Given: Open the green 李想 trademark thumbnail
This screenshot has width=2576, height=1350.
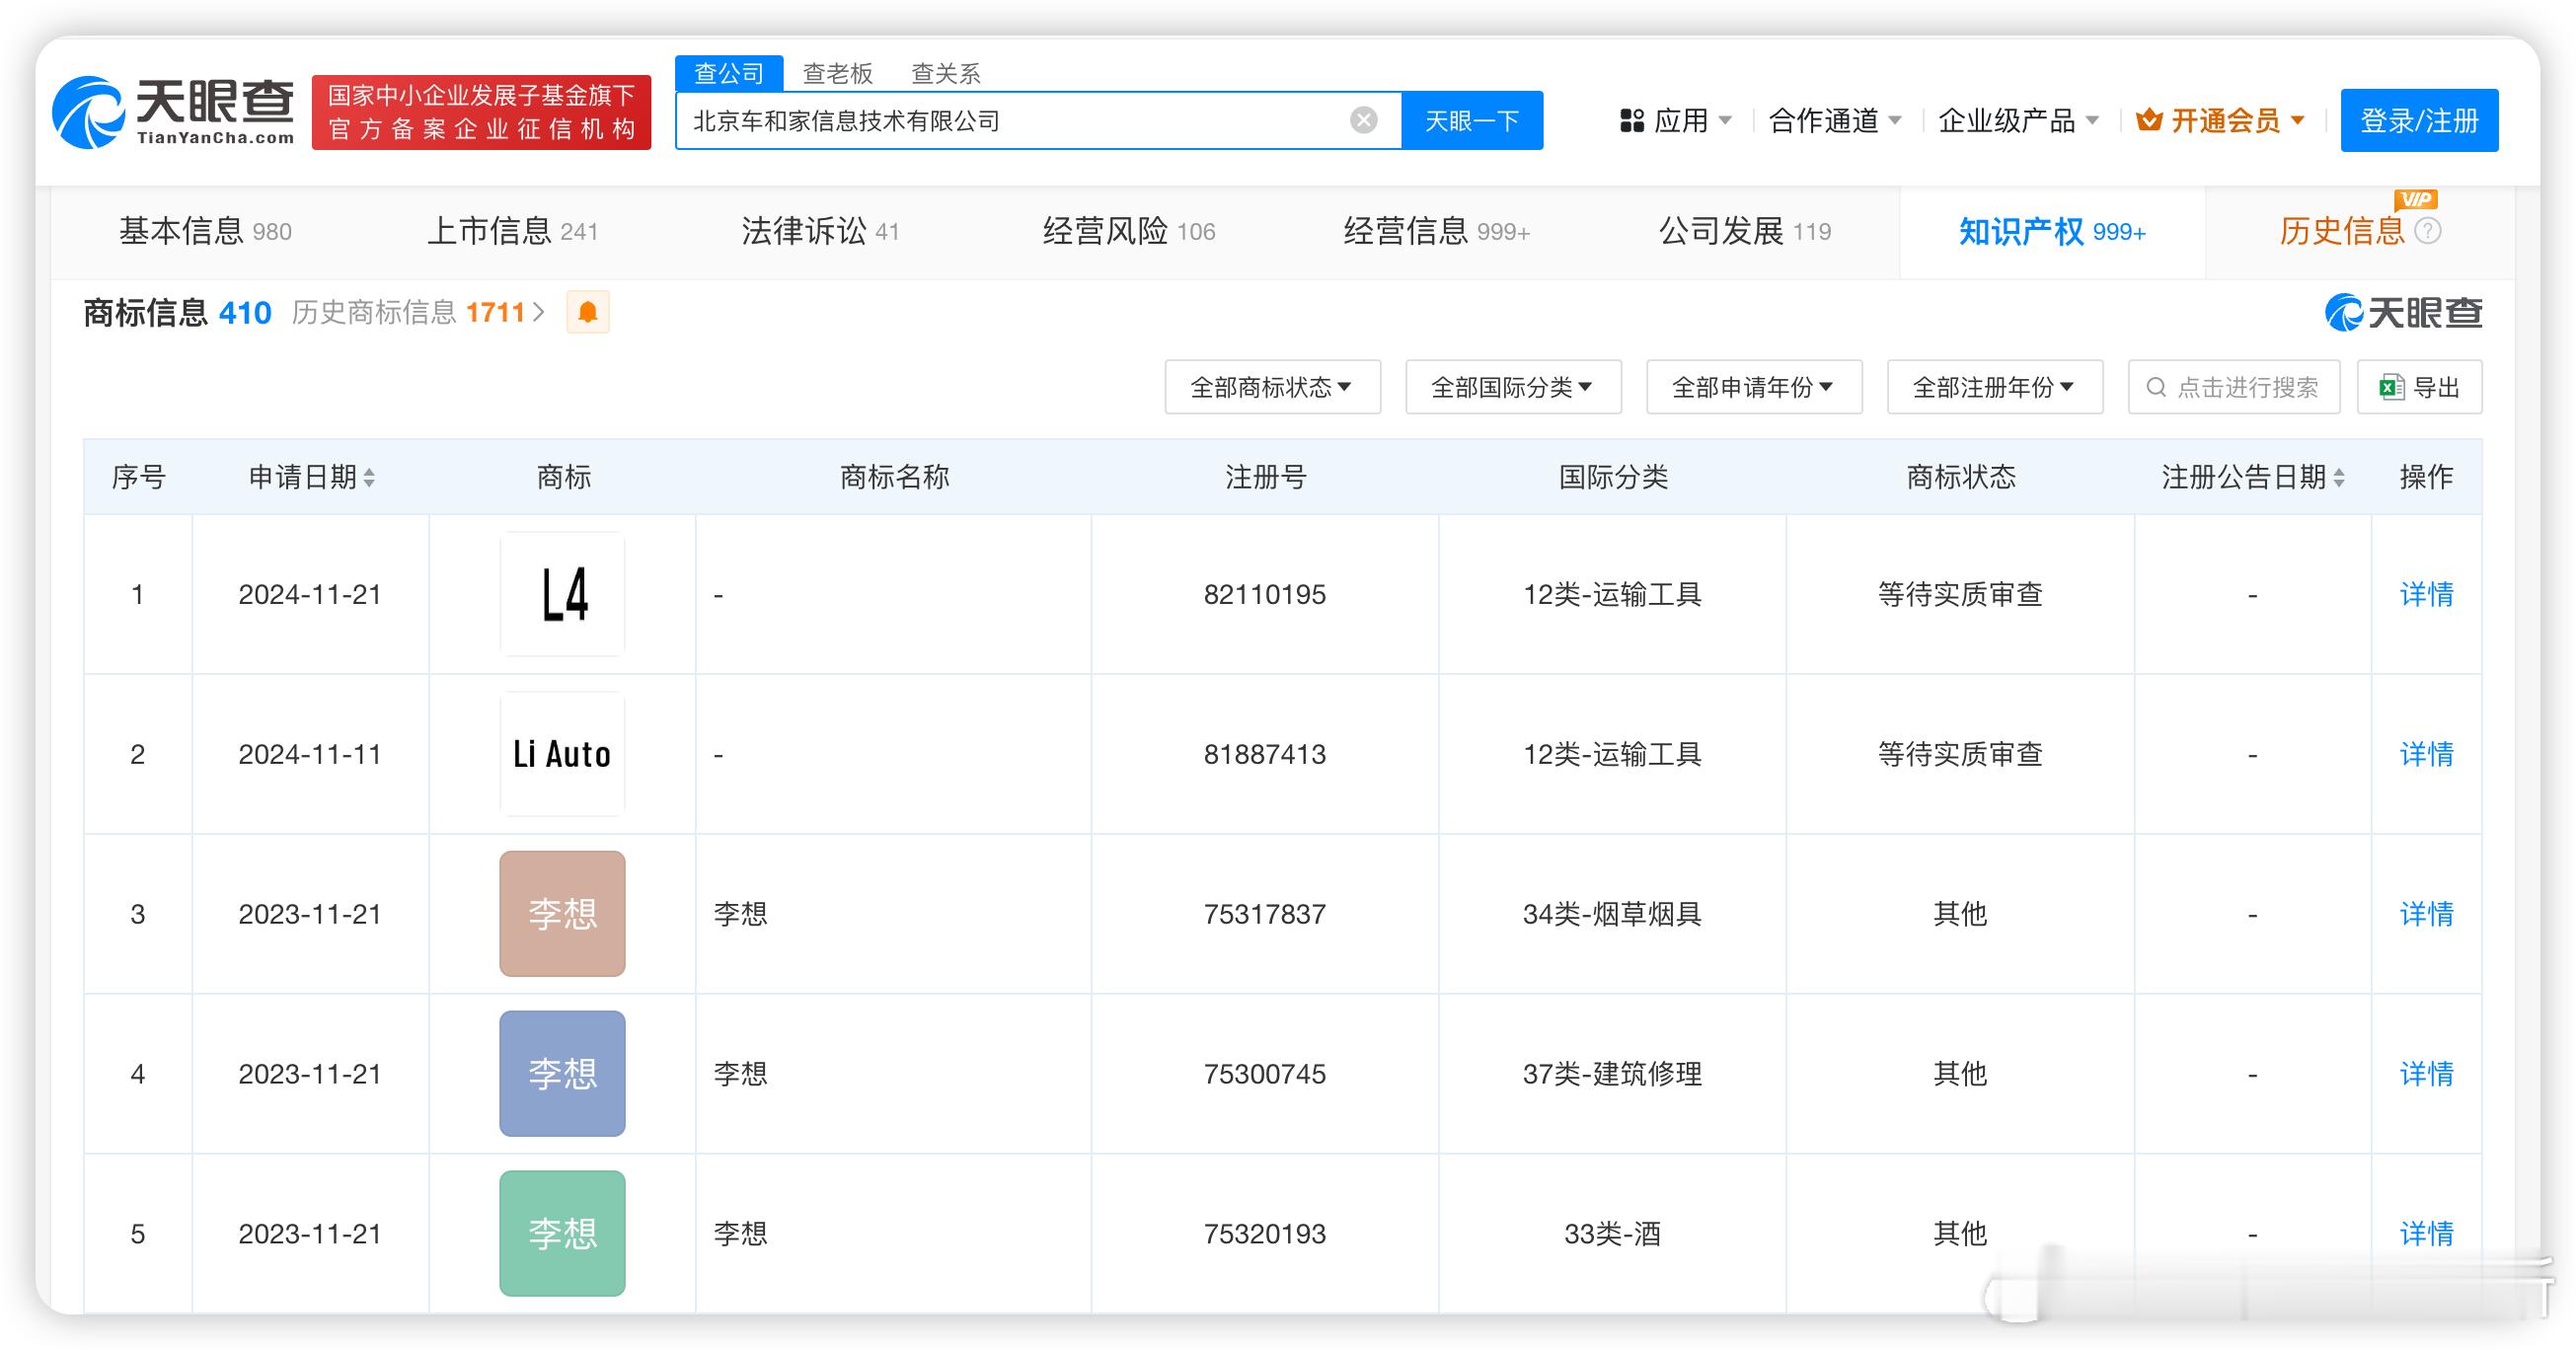Looking at the screenshot, I should (563, 1234).
